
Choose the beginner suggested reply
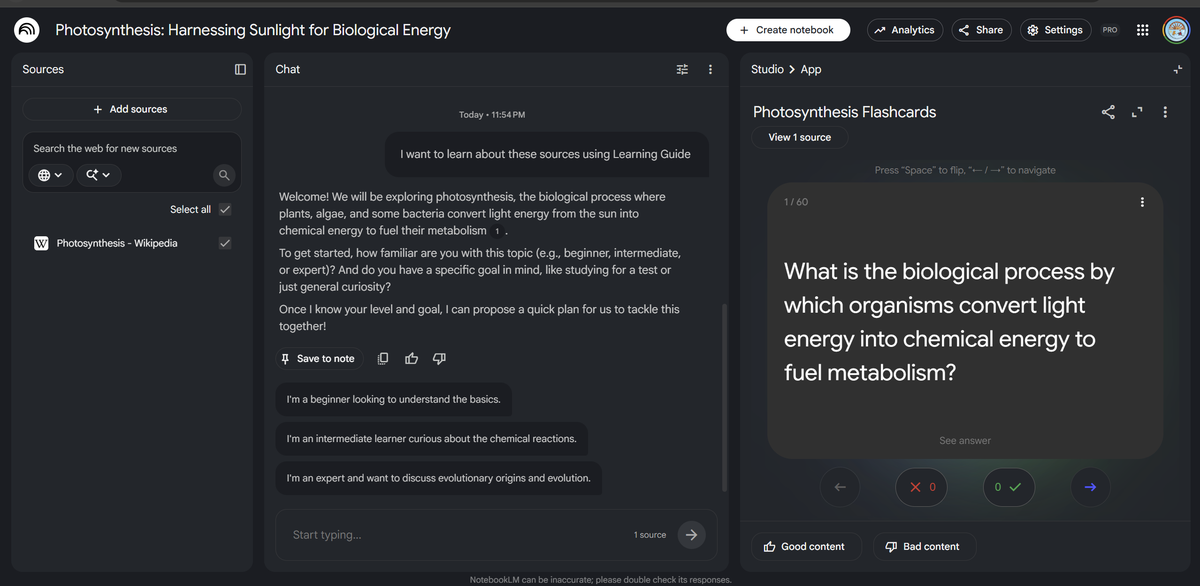point(393,399)
